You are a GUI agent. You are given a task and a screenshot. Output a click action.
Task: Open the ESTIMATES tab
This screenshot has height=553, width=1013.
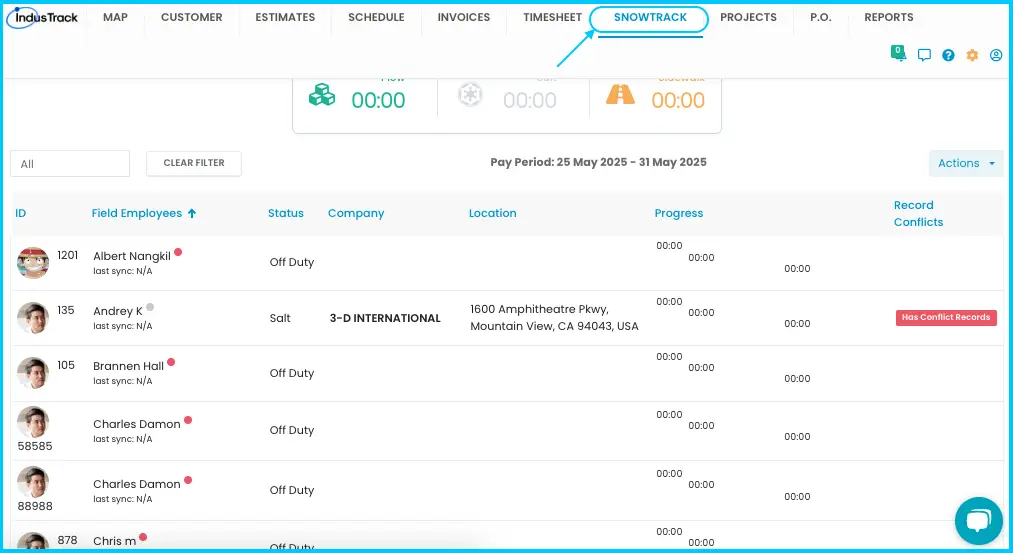285,17
